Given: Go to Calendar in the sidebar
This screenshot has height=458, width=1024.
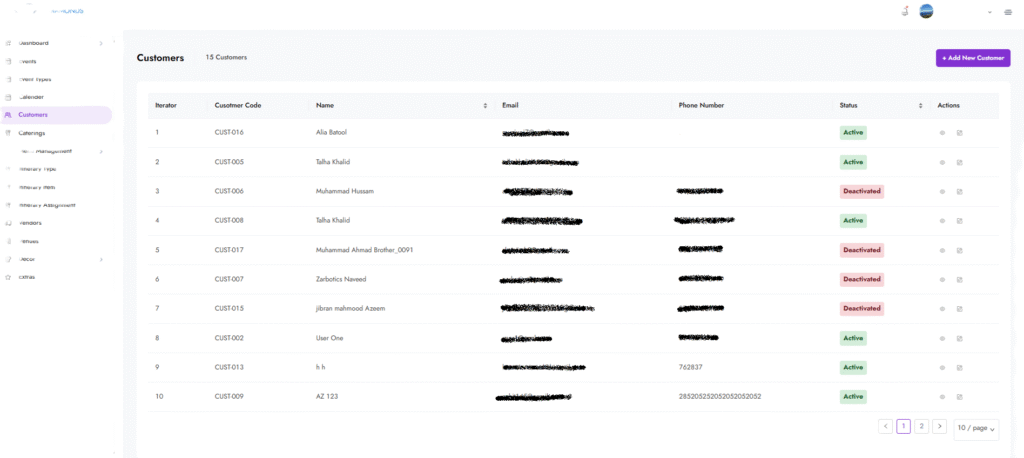Looking at the screenshot, I should pyautogui.click(x=31, y=97).
